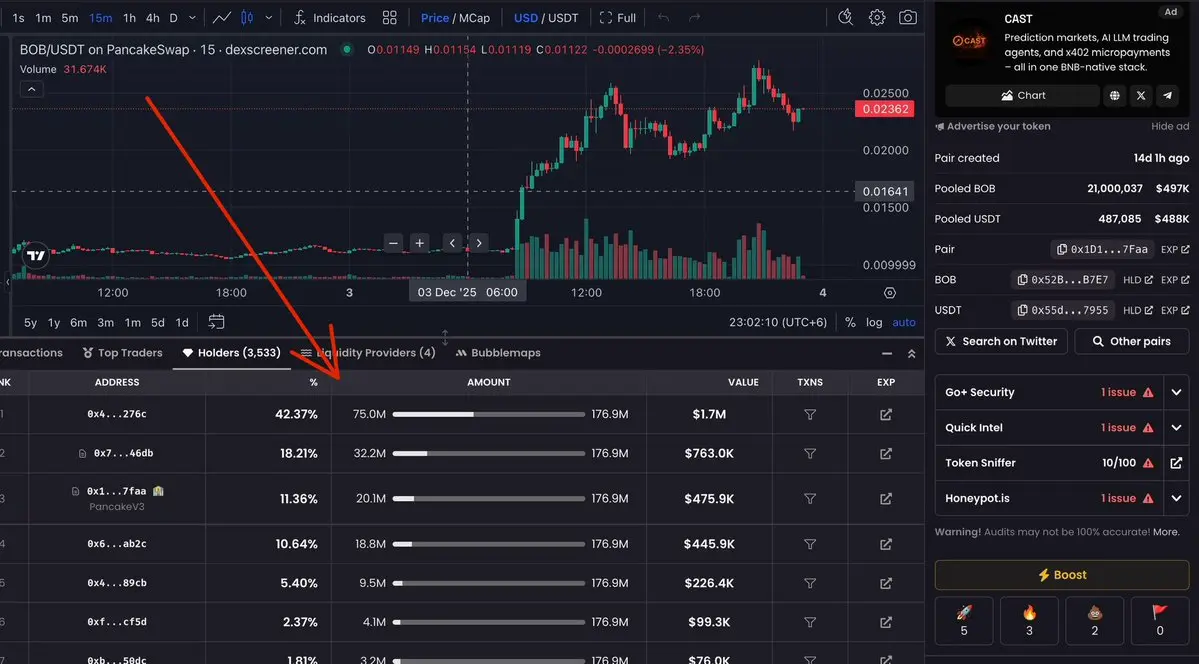
Task: Open the Indicators menu
Action: (x=330, y=18)
